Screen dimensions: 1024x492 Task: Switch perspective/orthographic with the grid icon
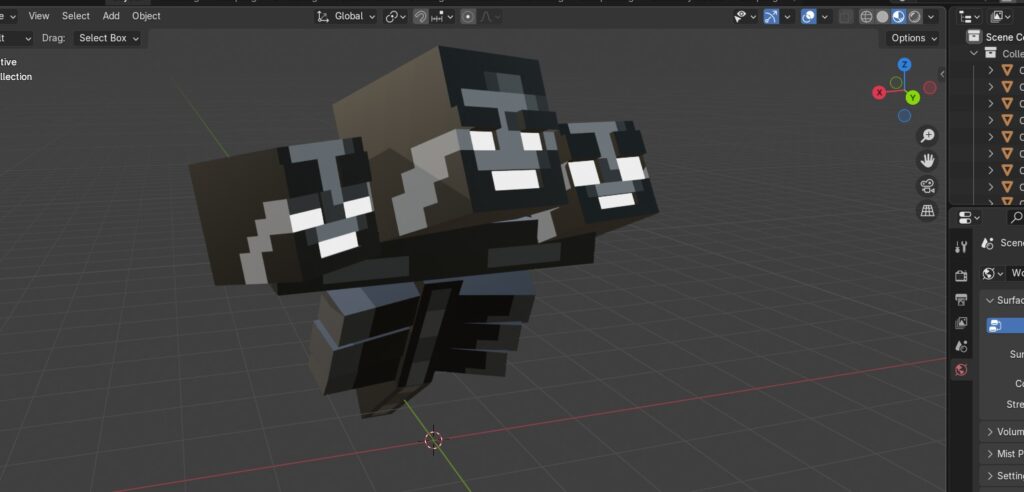click(927, 211)
